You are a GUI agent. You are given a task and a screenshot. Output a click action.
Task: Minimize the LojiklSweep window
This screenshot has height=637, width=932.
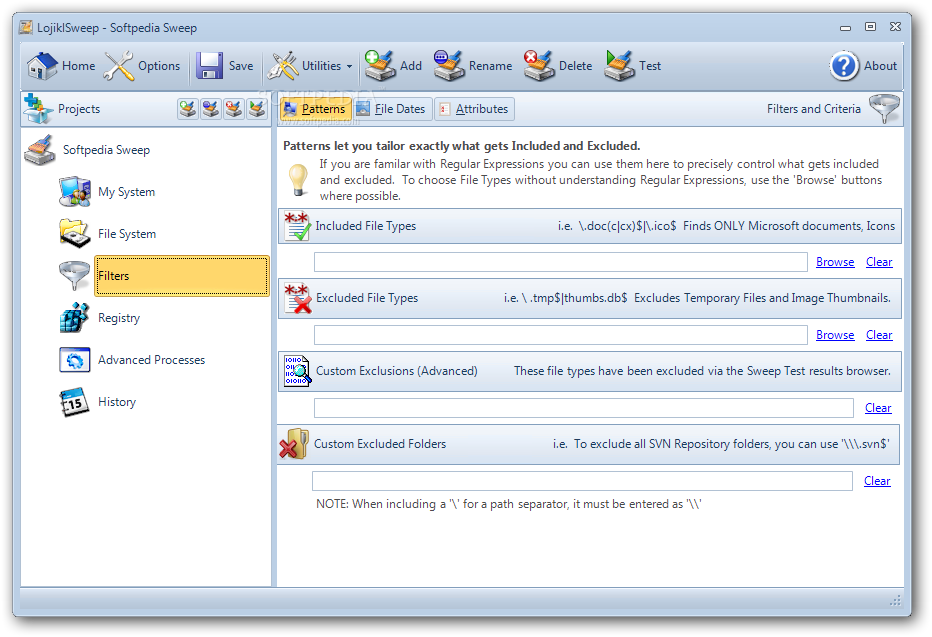[845, 27]
